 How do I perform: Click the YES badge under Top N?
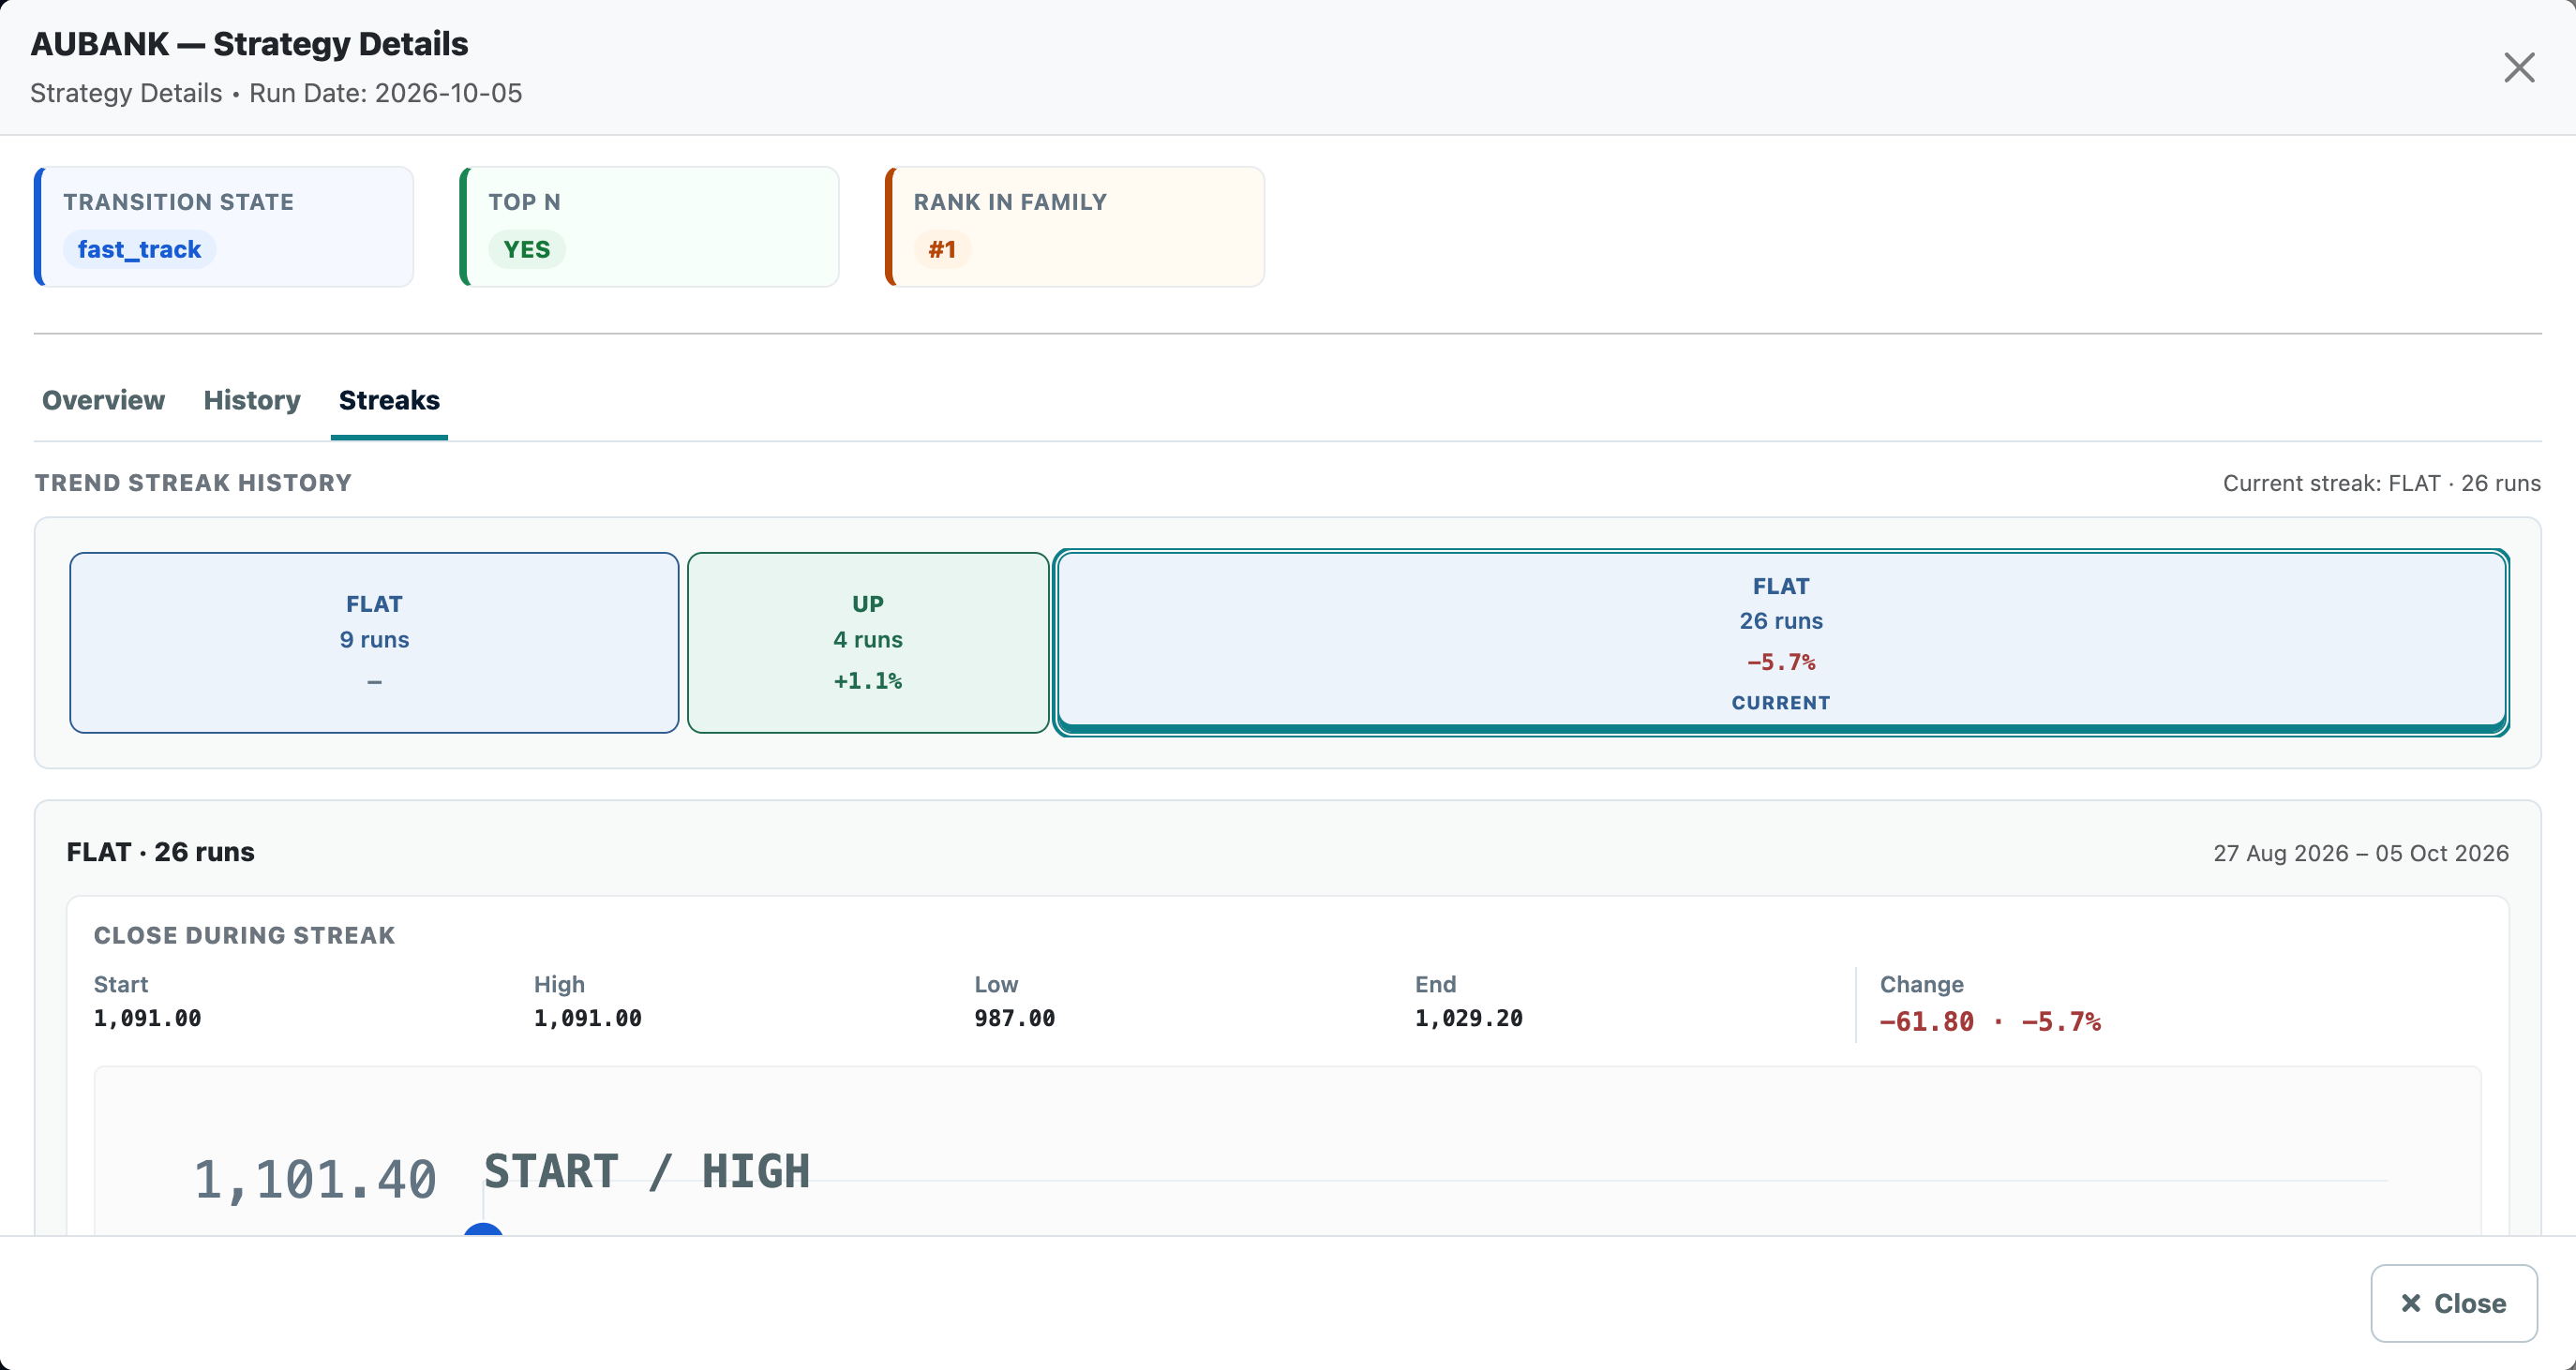click(527, 249)
